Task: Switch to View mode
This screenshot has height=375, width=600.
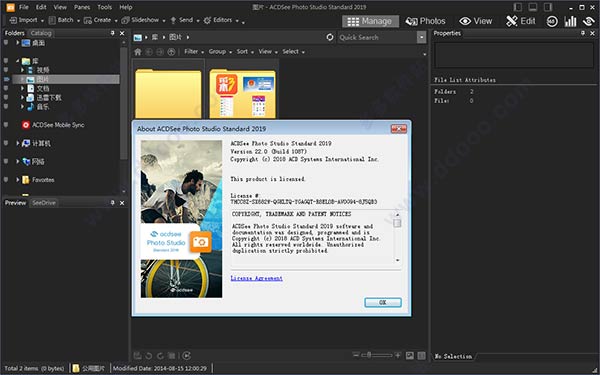Action: (476, 21)
